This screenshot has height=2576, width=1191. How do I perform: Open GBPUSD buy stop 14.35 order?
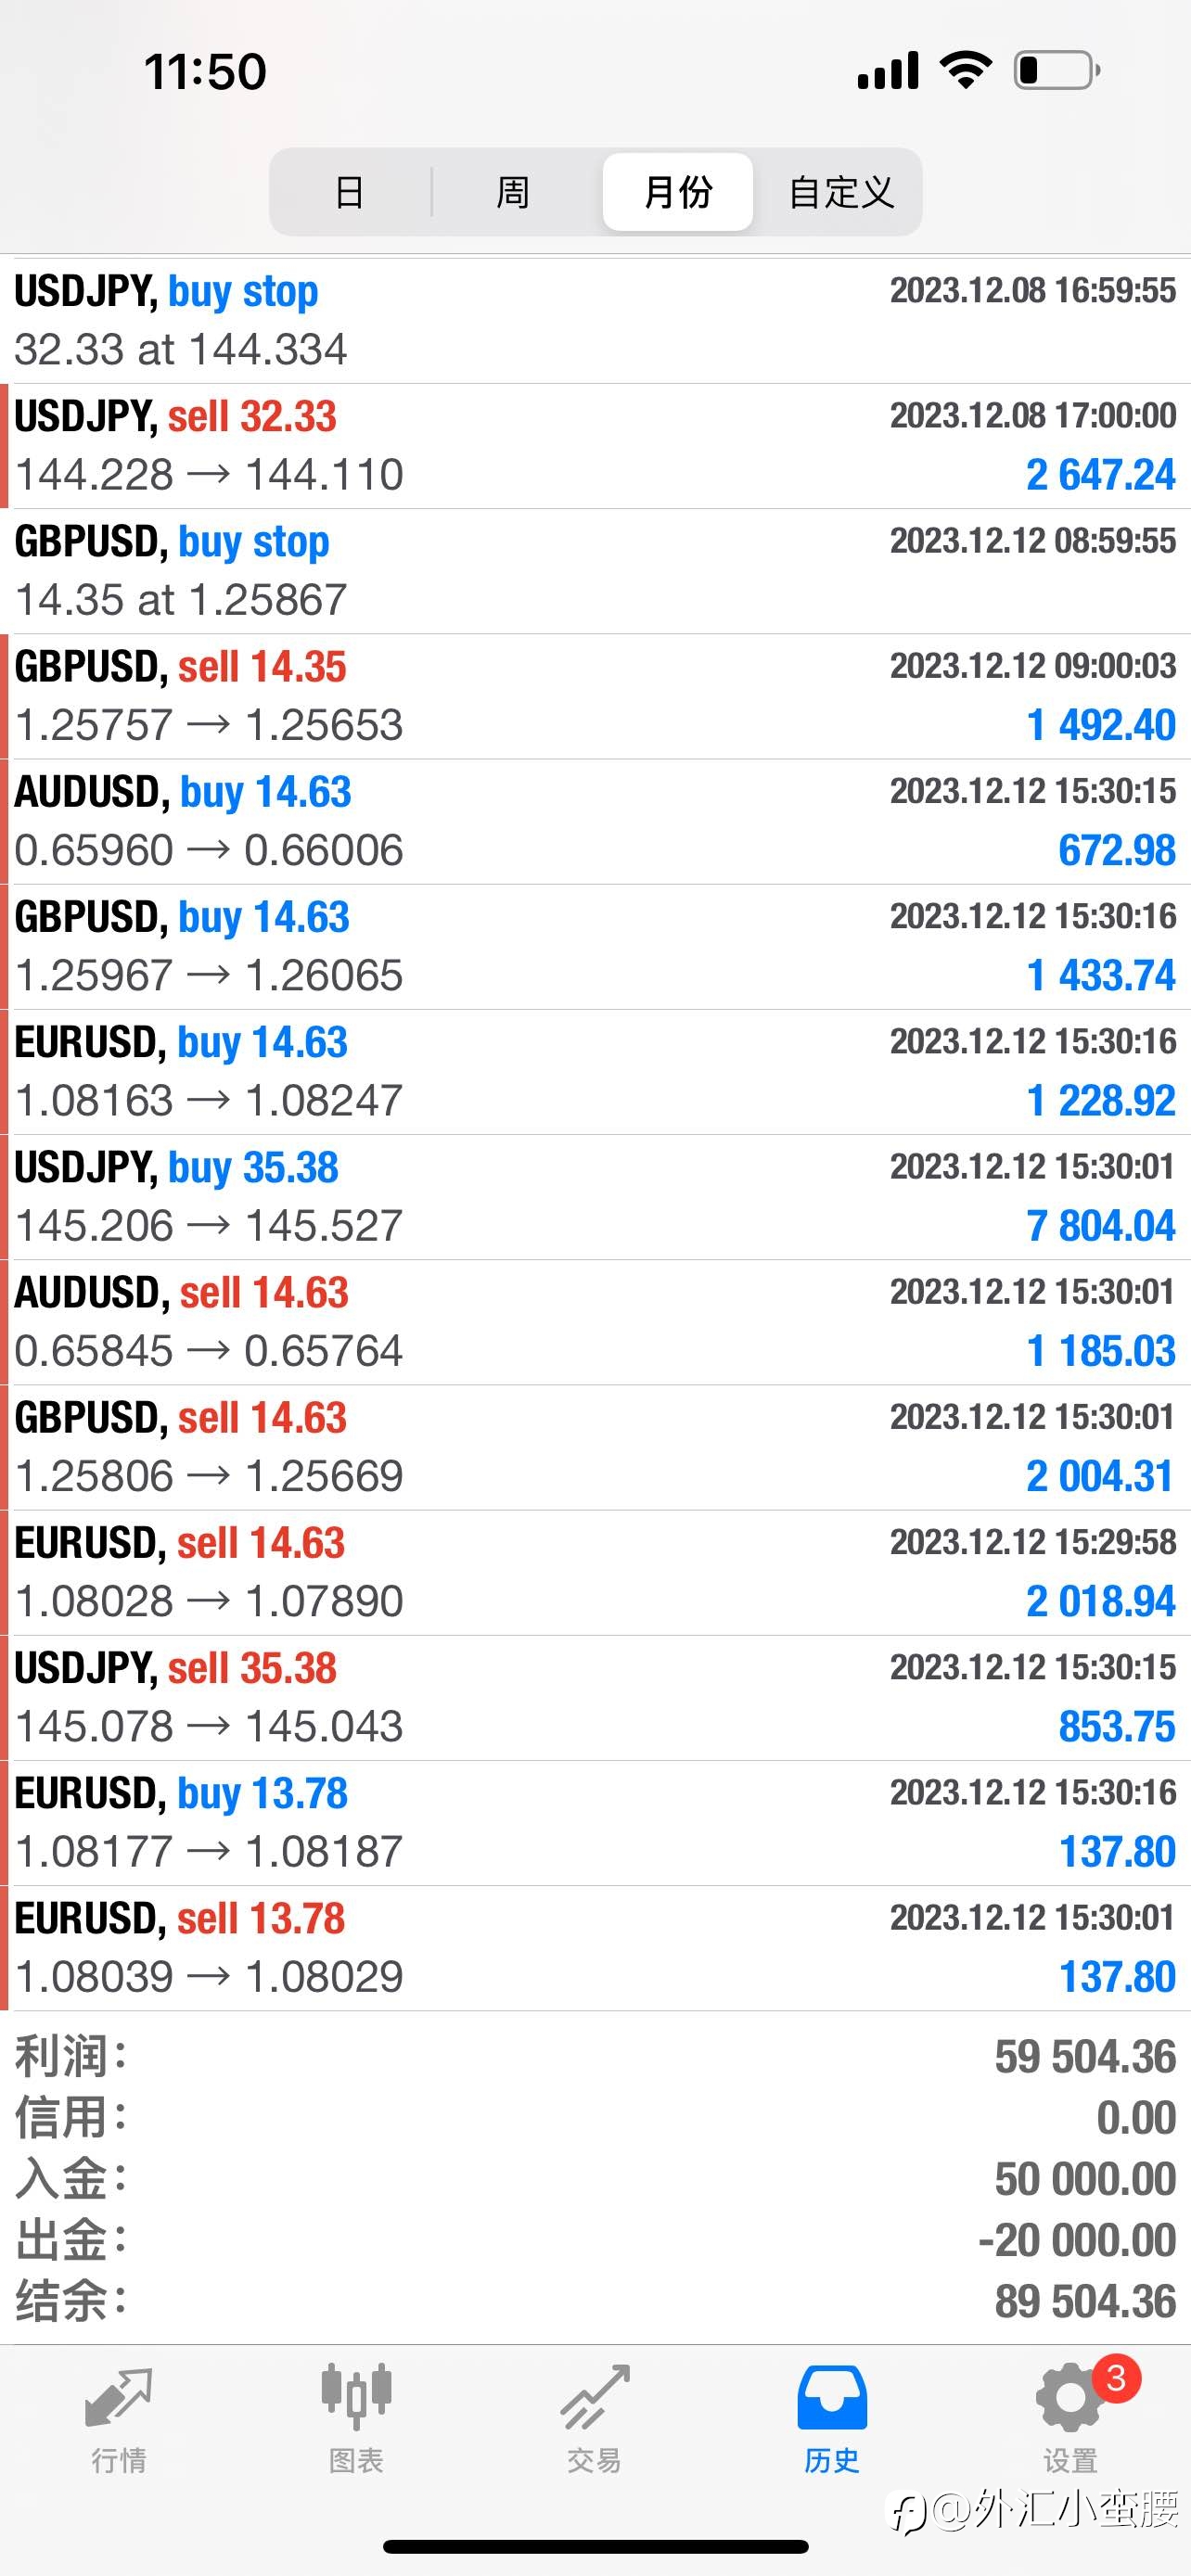pos(595,571)
